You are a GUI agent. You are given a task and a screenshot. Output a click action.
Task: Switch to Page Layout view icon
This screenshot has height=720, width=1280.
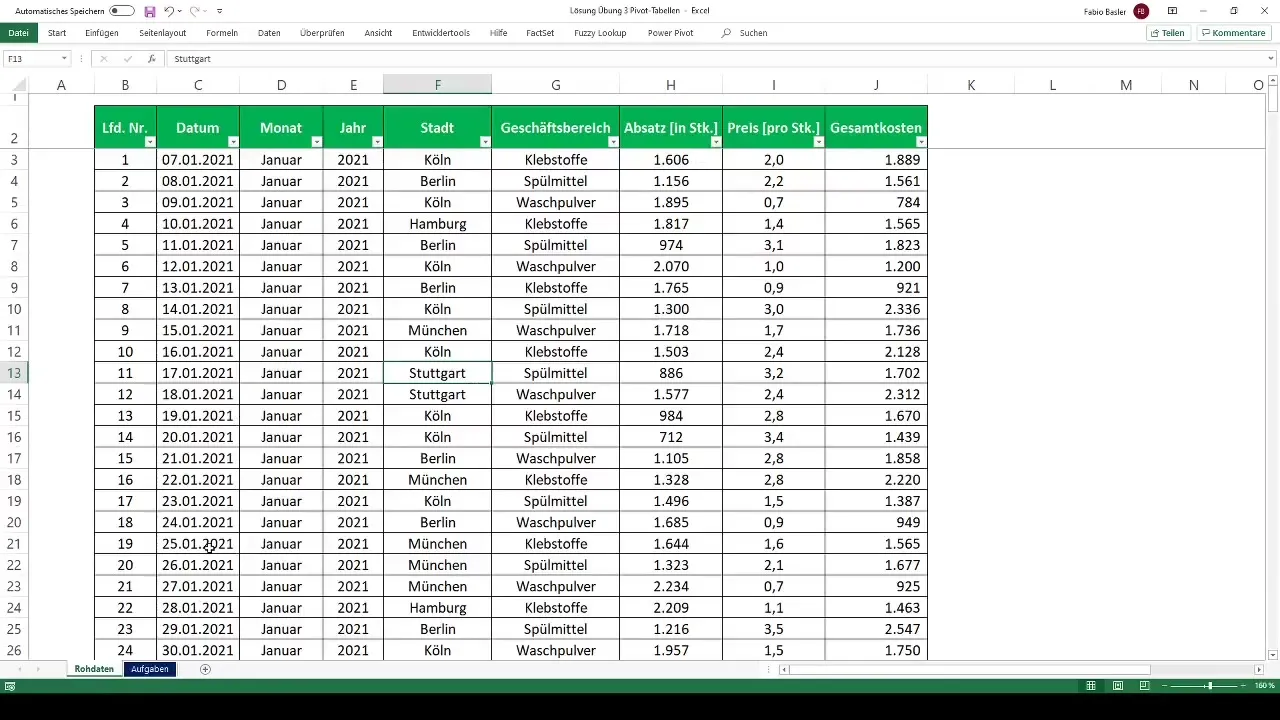click(x=1117, y=686)
